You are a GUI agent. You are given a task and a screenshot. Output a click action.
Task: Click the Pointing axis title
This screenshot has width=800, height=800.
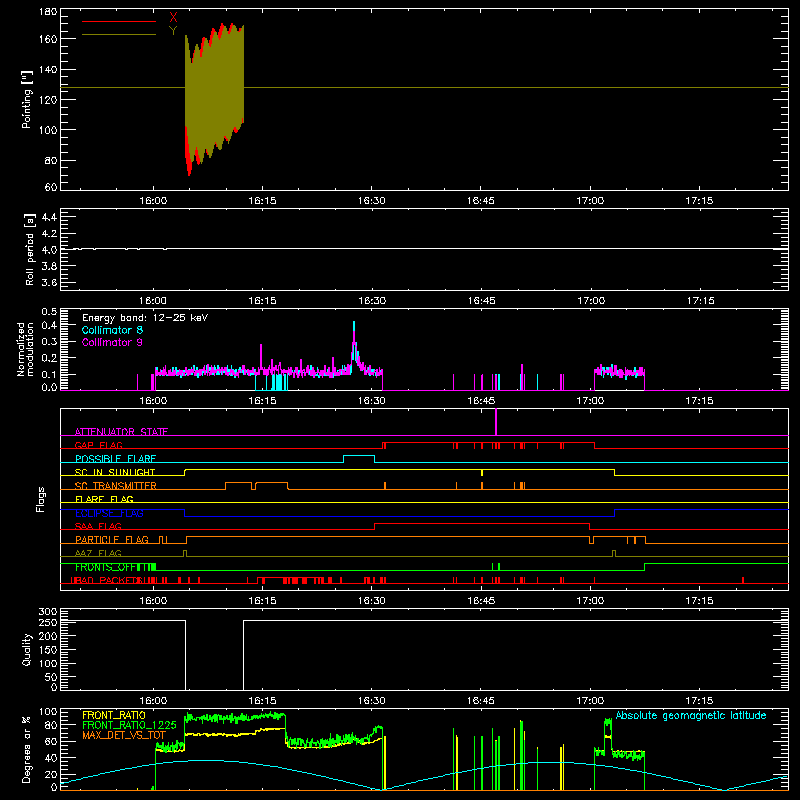(27, 99)
